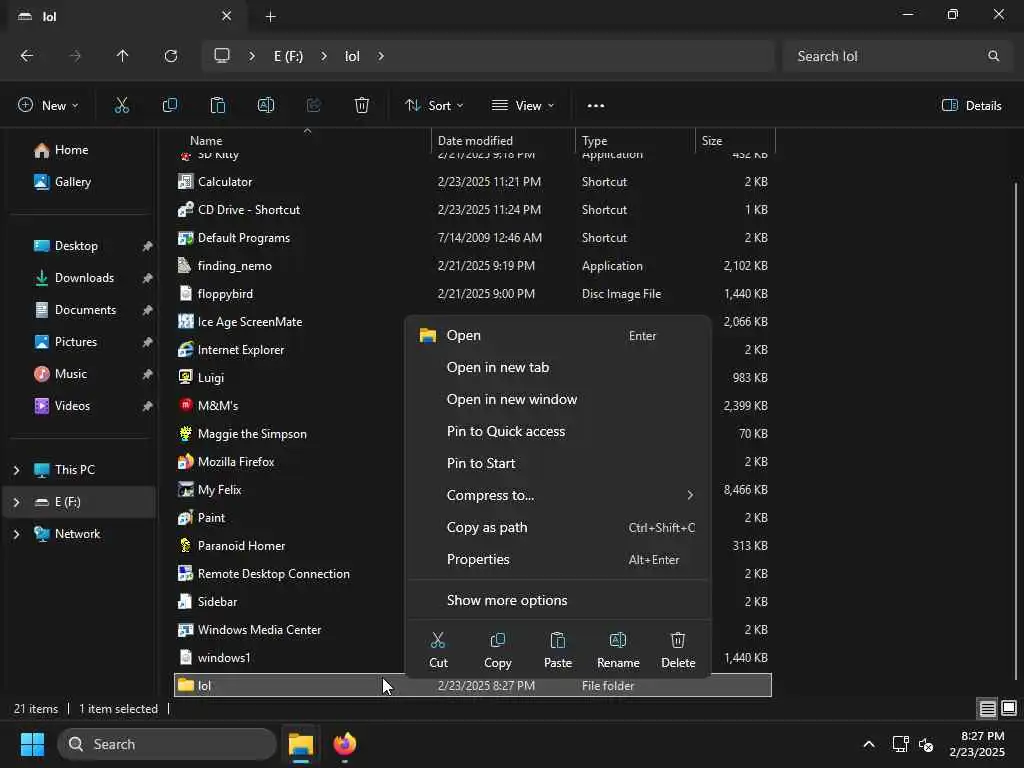1024x768 pixels.
Task: Select Delete in the context menu
Action: [678, 650]
